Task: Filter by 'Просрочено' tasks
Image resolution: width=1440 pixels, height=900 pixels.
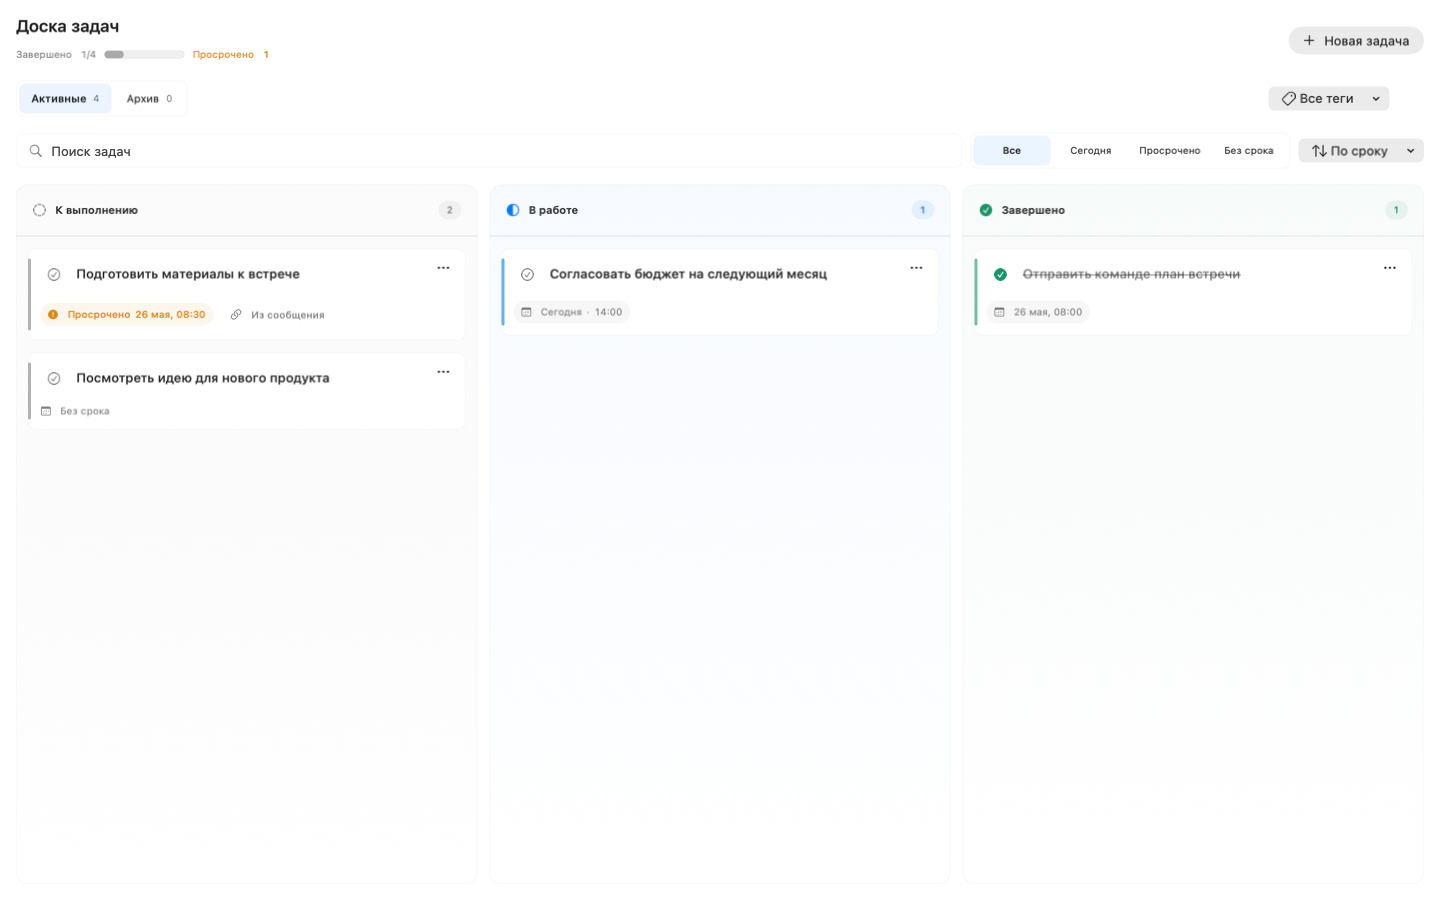Action: 1169,151
